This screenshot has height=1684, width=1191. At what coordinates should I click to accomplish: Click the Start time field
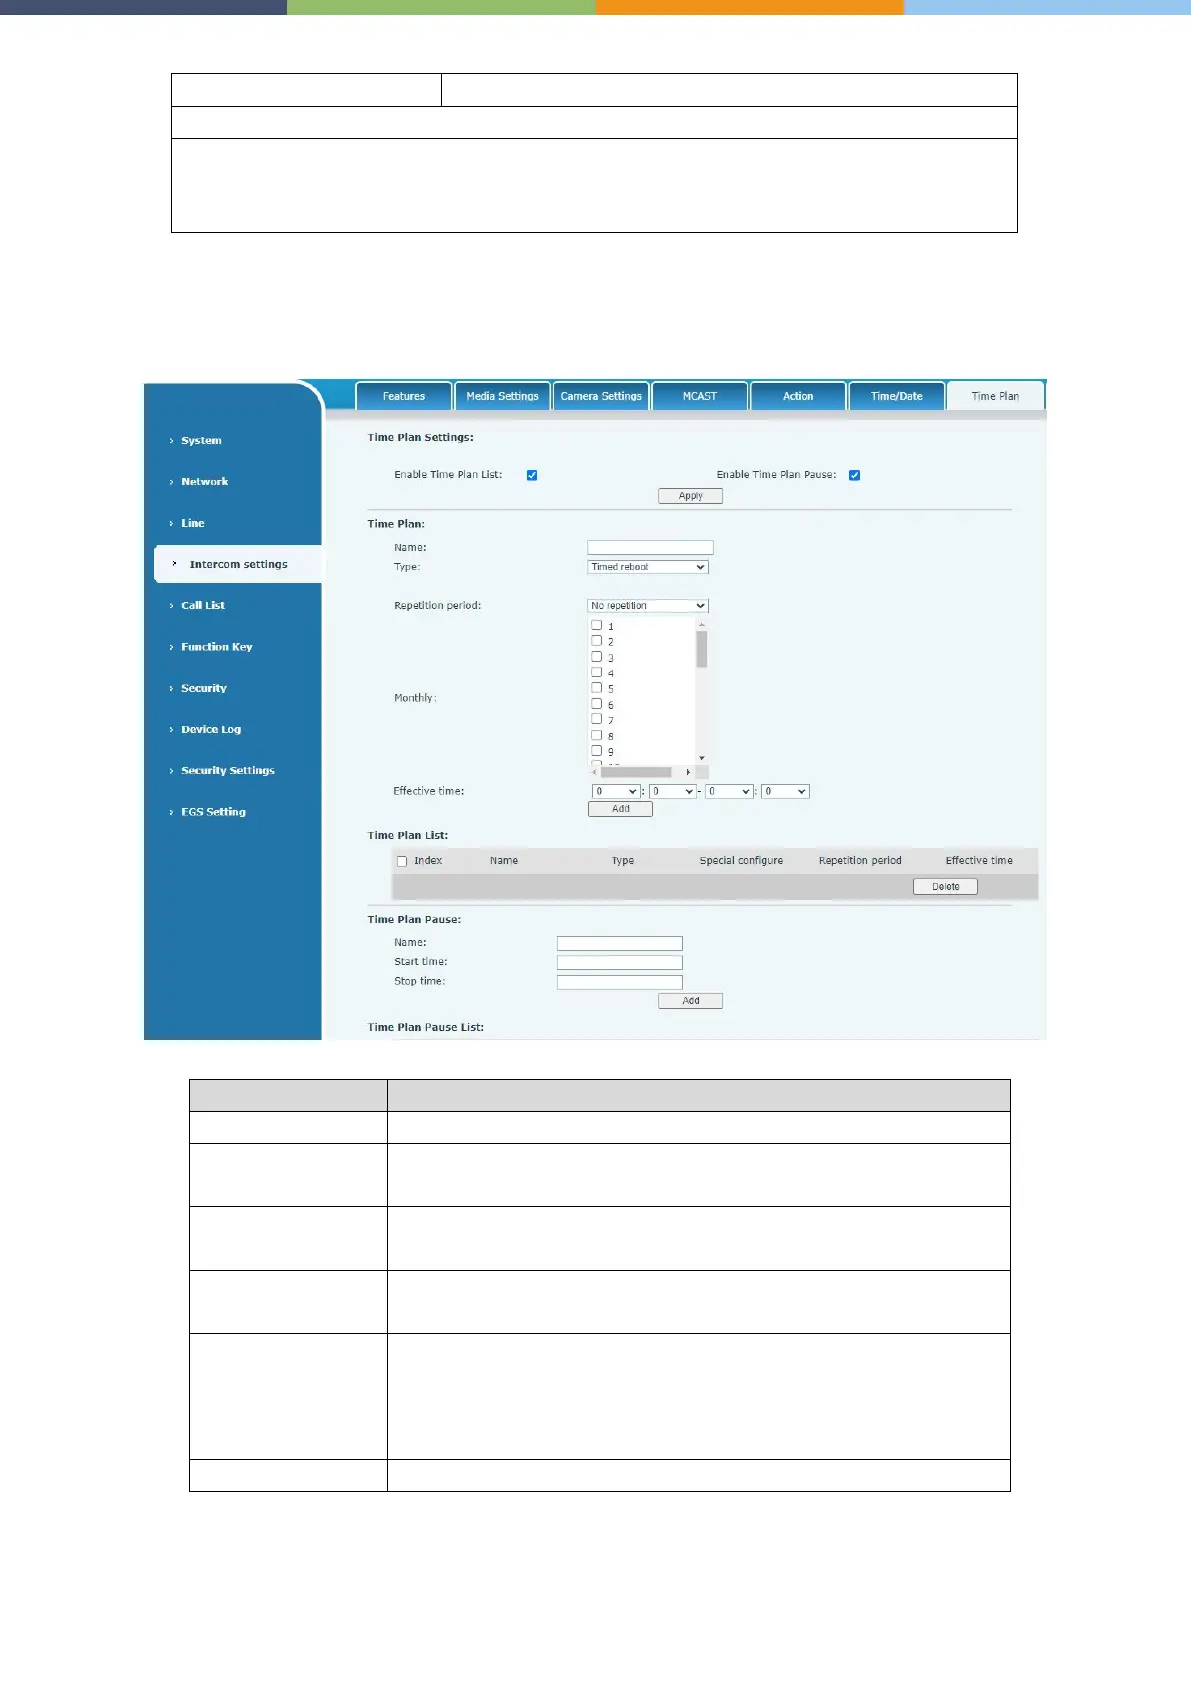pos(620,962)
